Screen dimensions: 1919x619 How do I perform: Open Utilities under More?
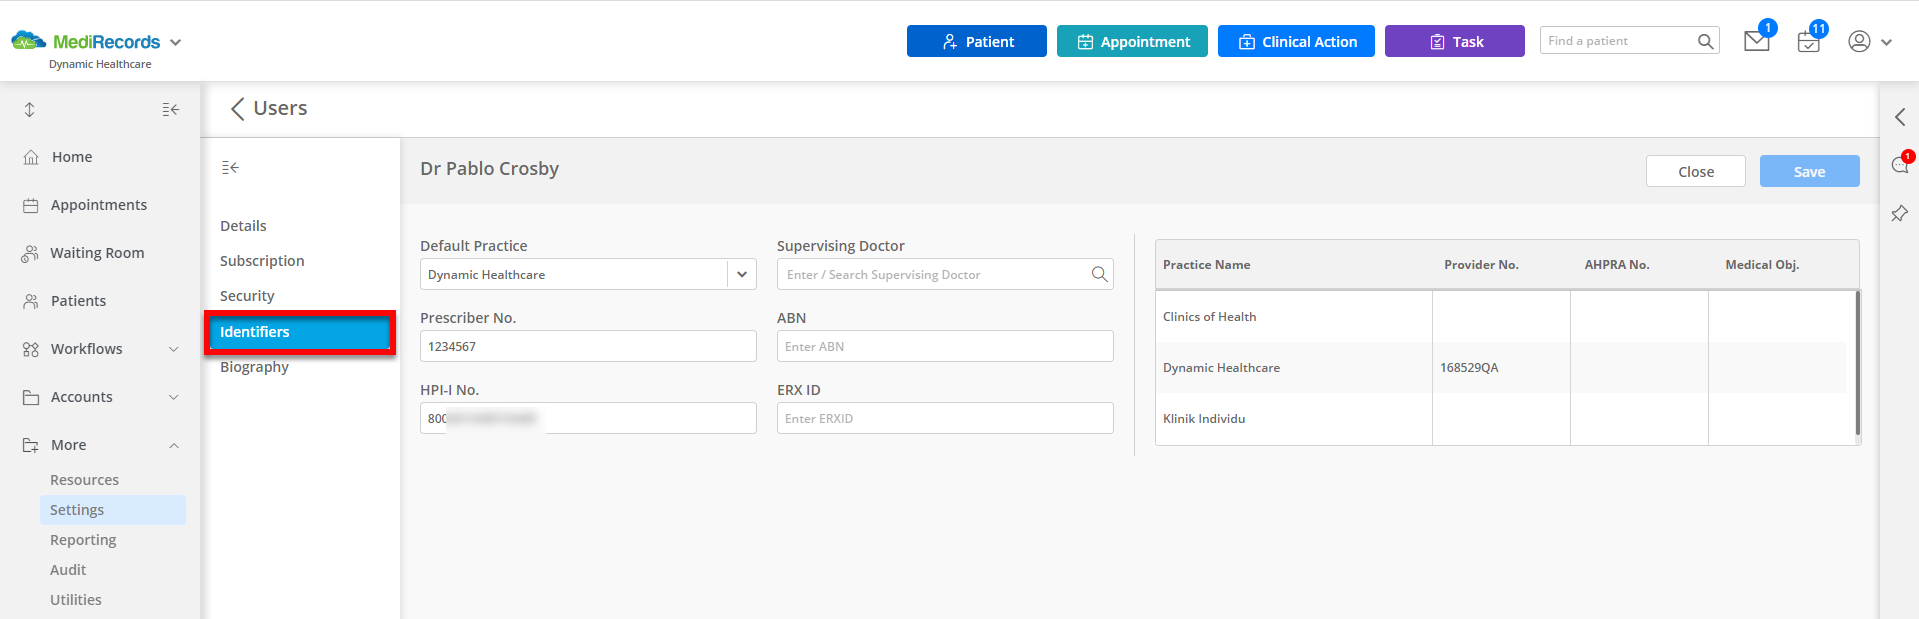point(76,600)
